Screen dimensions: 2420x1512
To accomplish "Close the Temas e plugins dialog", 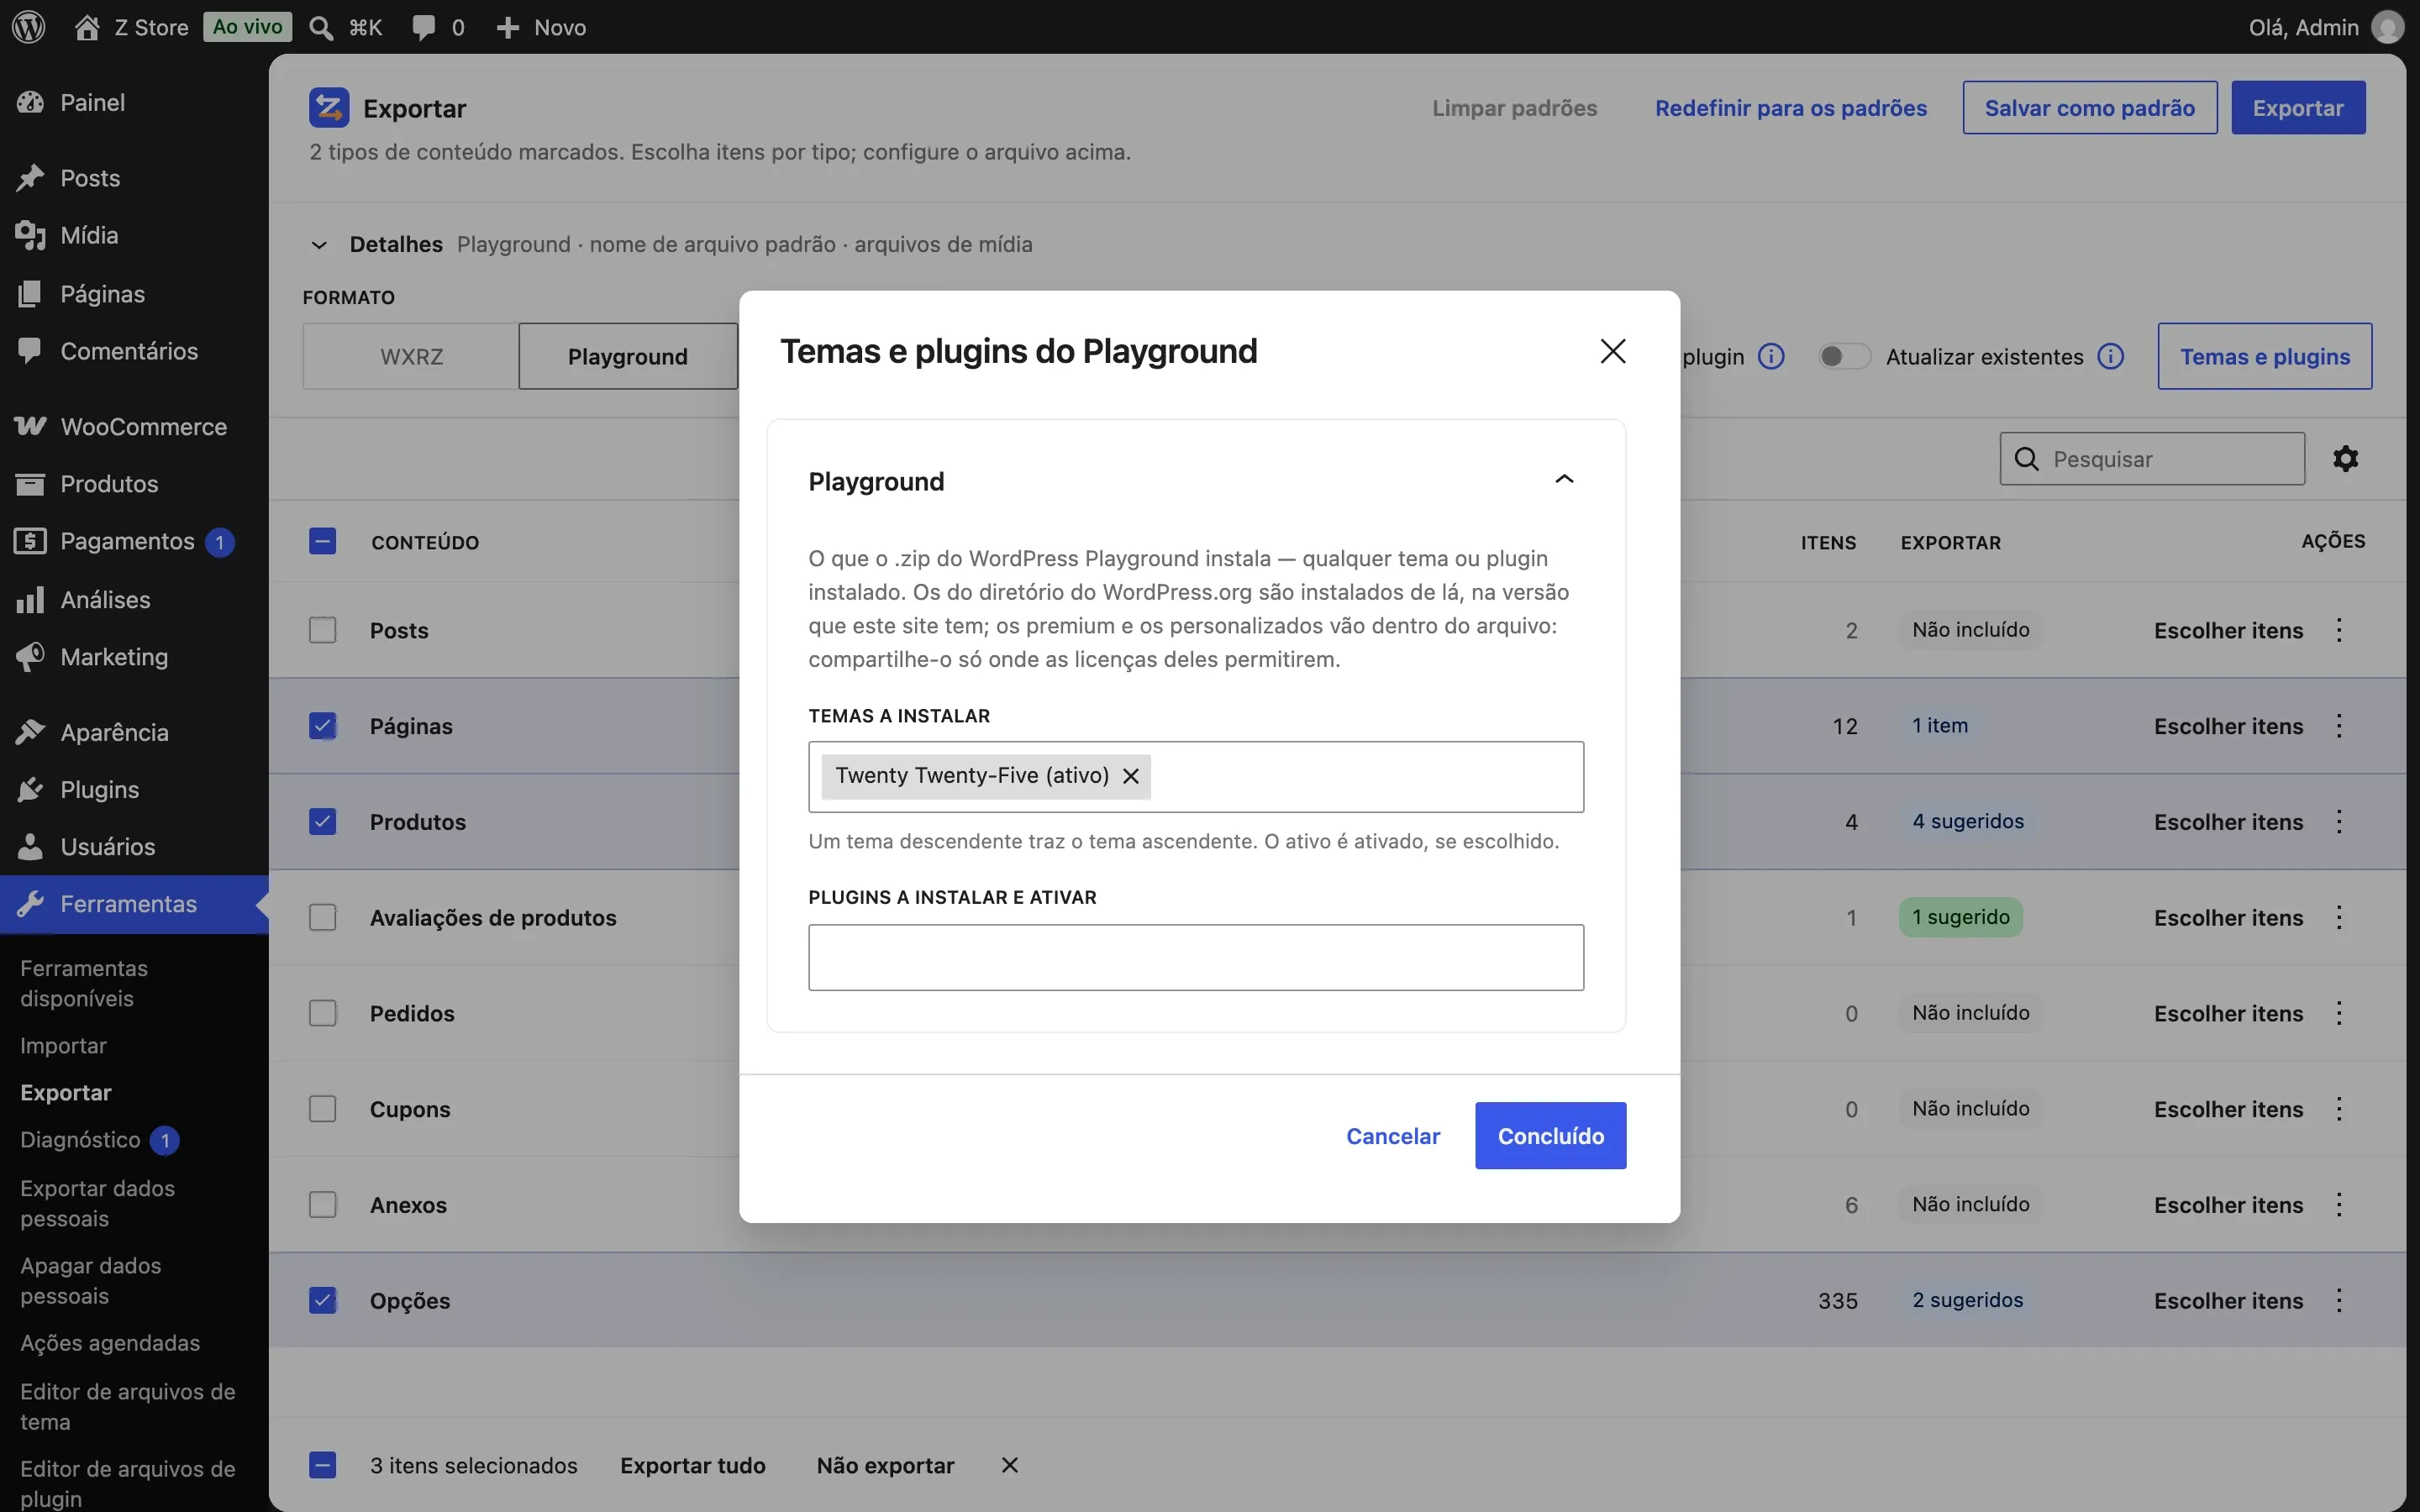I will point(1613,351).
